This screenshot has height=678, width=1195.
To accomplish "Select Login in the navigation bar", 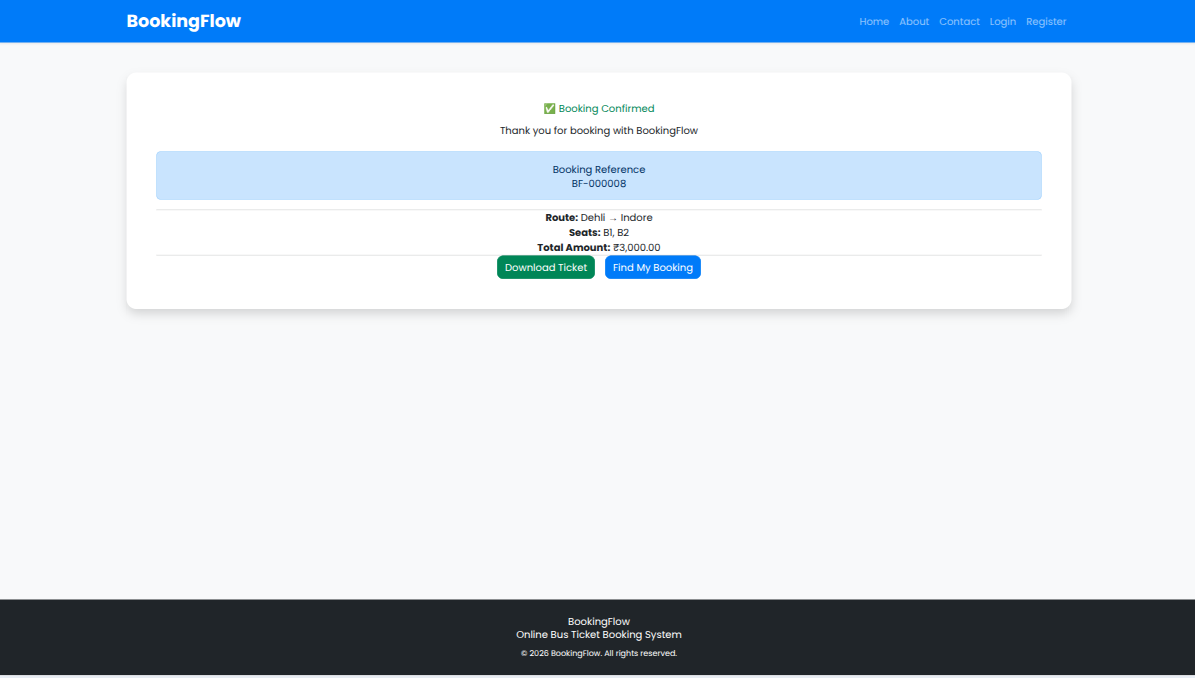I will (x=1003, y=21).
